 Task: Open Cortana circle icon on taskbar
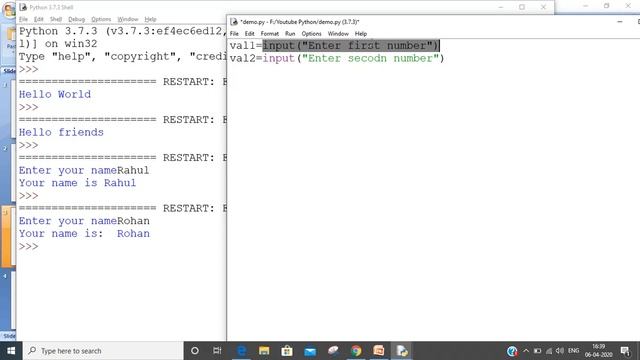[x=195, y=351]
